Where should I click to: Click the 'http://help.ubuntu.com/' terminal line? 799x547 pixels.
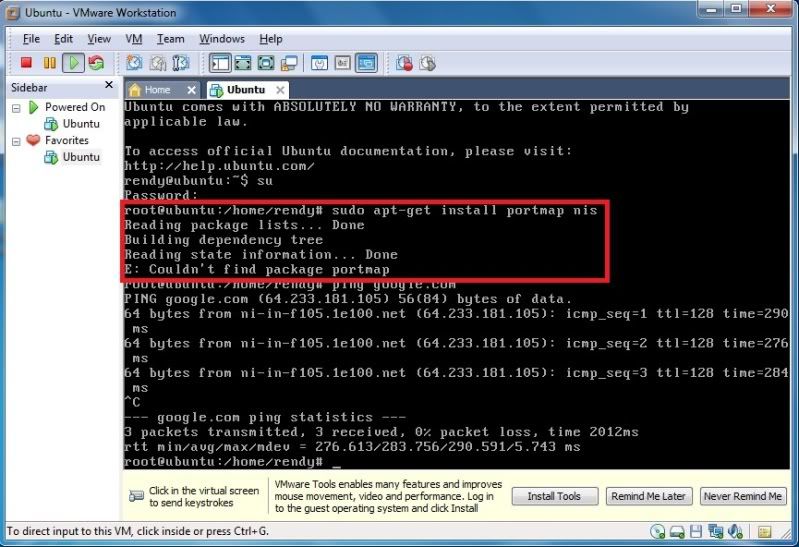point(220,166)
